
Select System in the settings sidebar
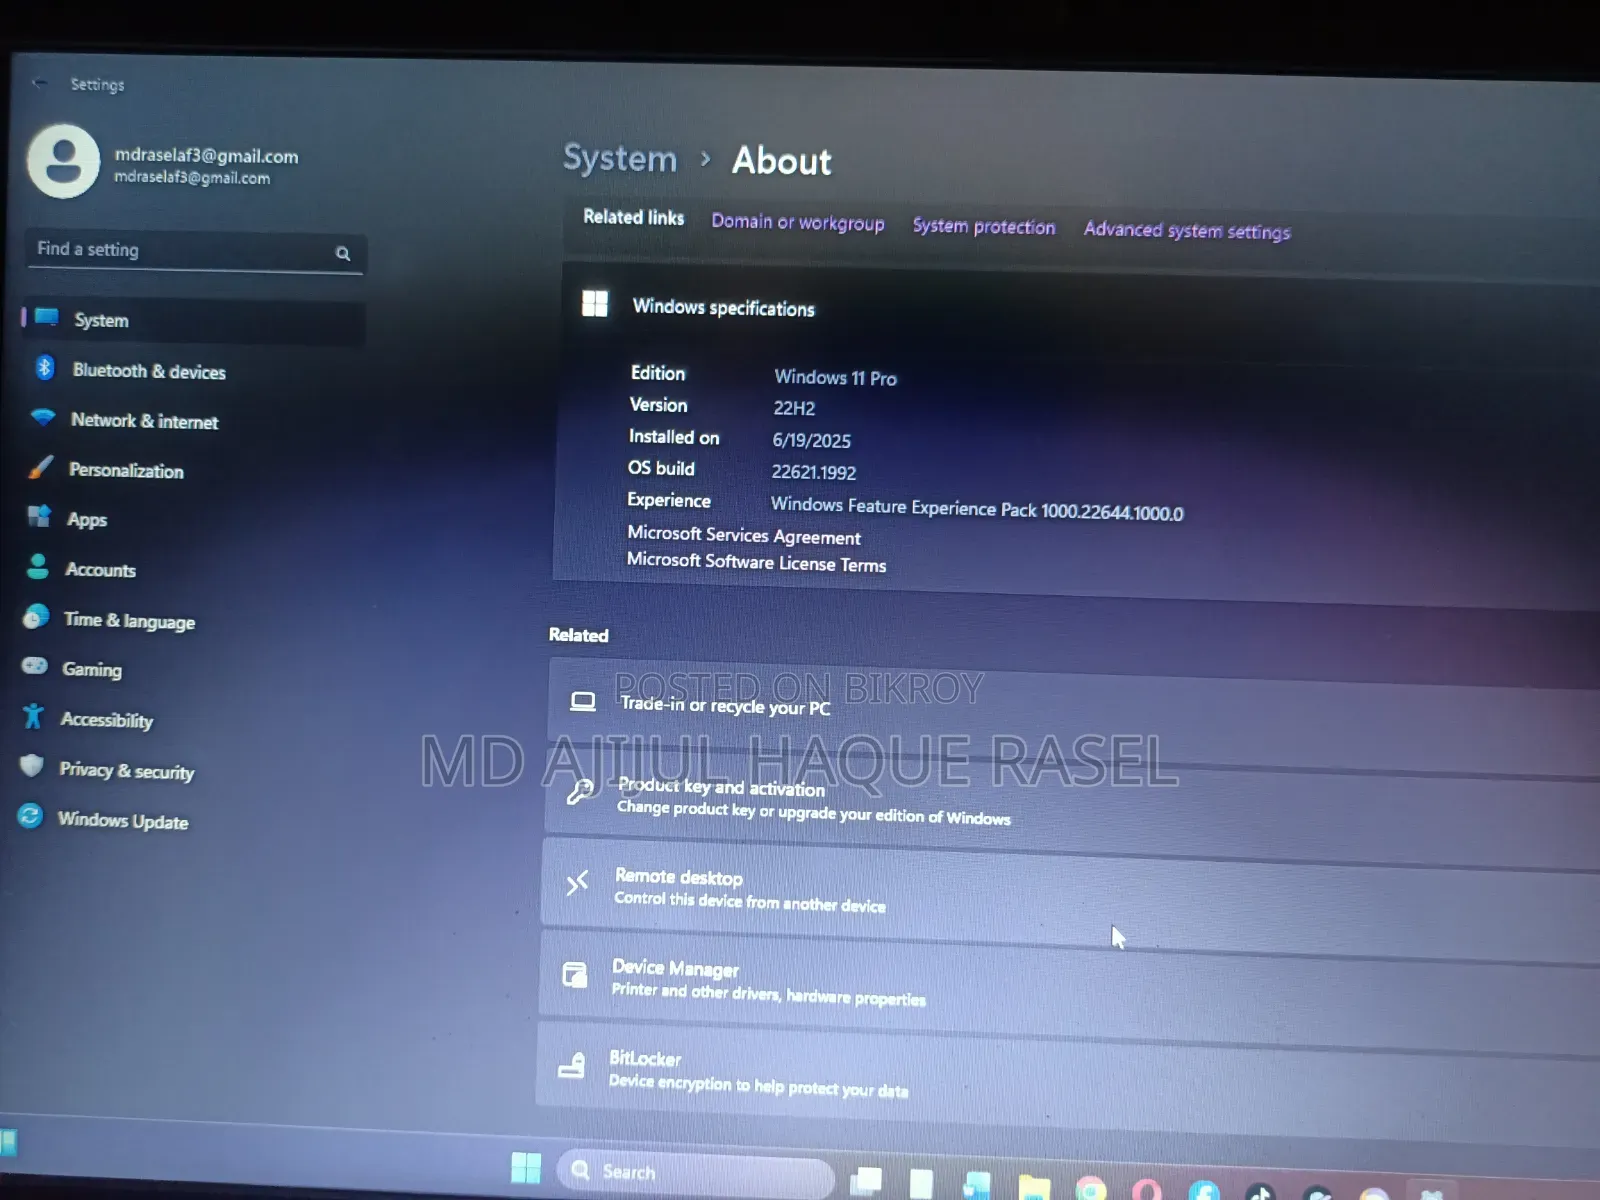point(193,320)
